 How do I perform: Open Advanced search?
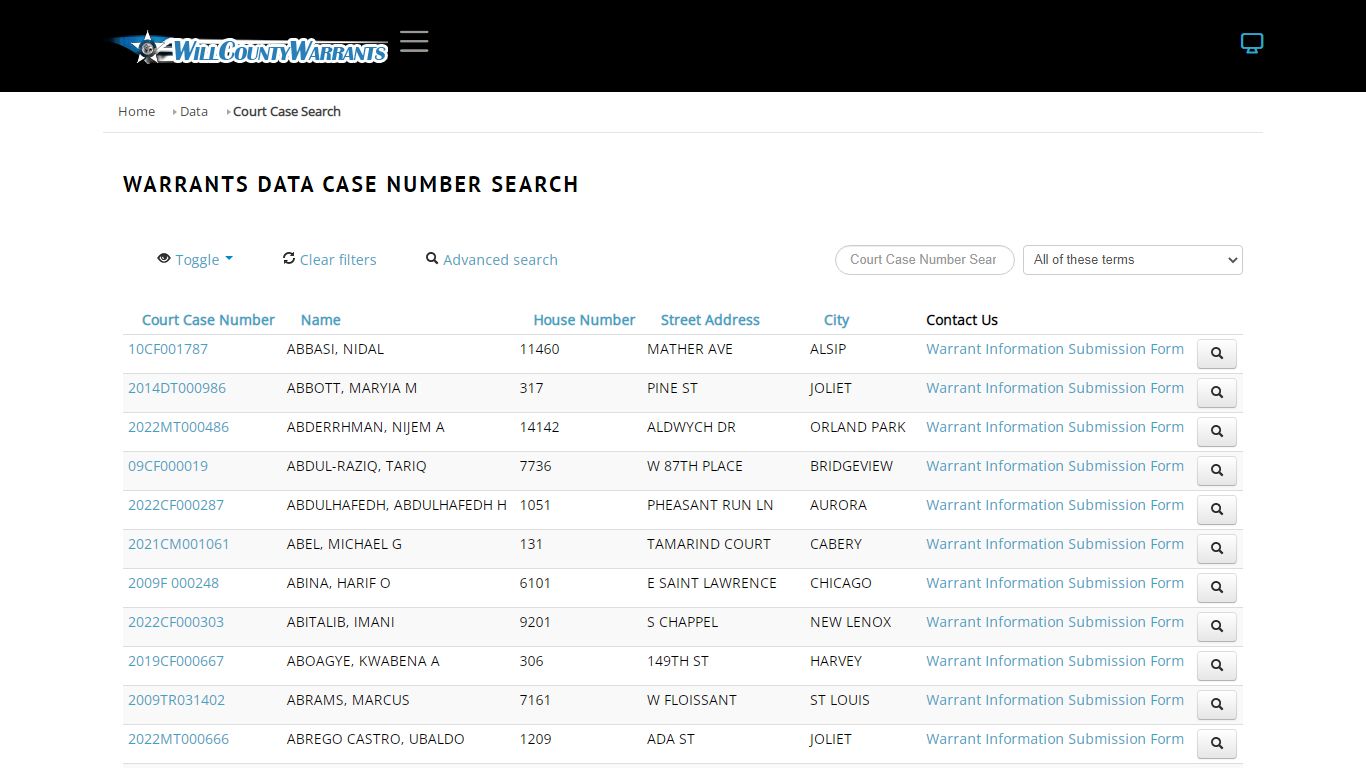click(491, 259)
